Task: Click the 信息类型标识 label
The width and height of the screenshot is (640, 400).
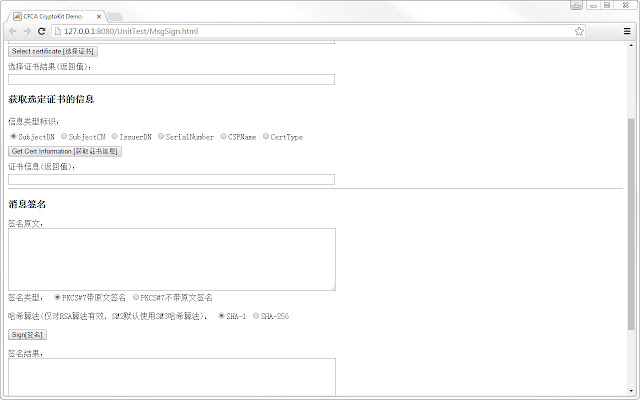Action: pos(33,122)
